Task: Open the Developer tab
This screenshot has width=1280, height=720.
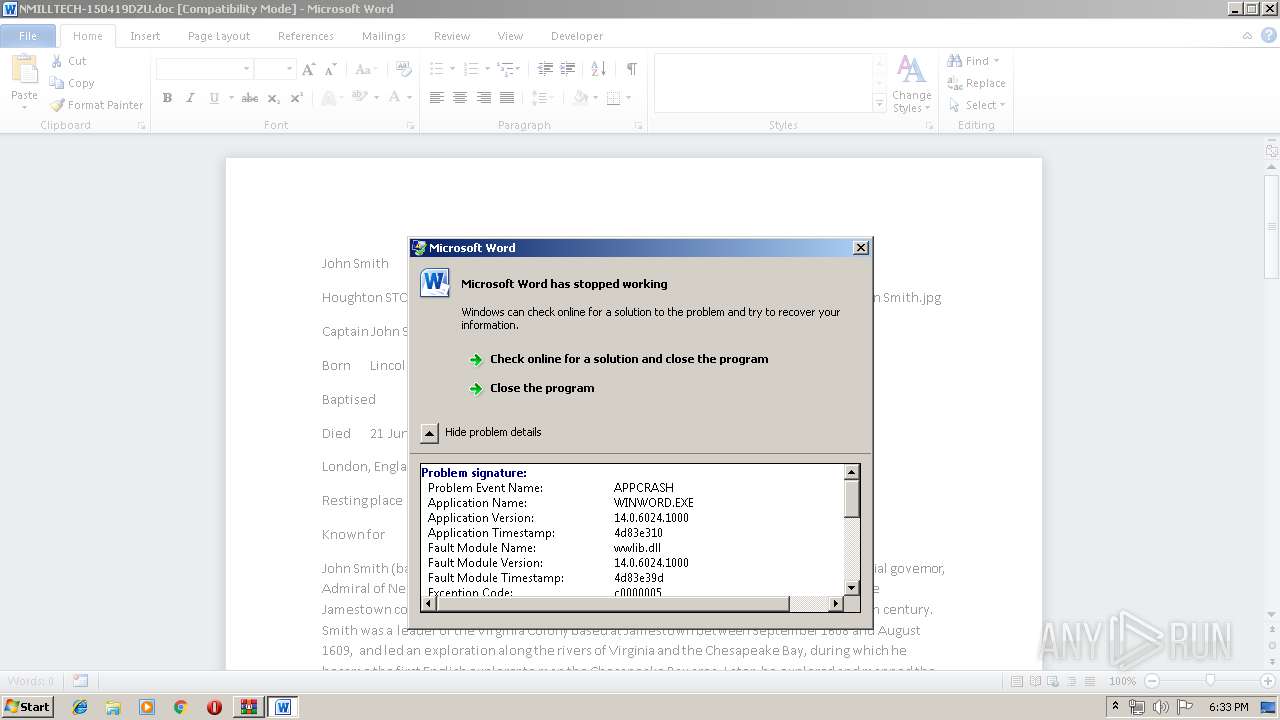Action: click(x=577, y=36)
